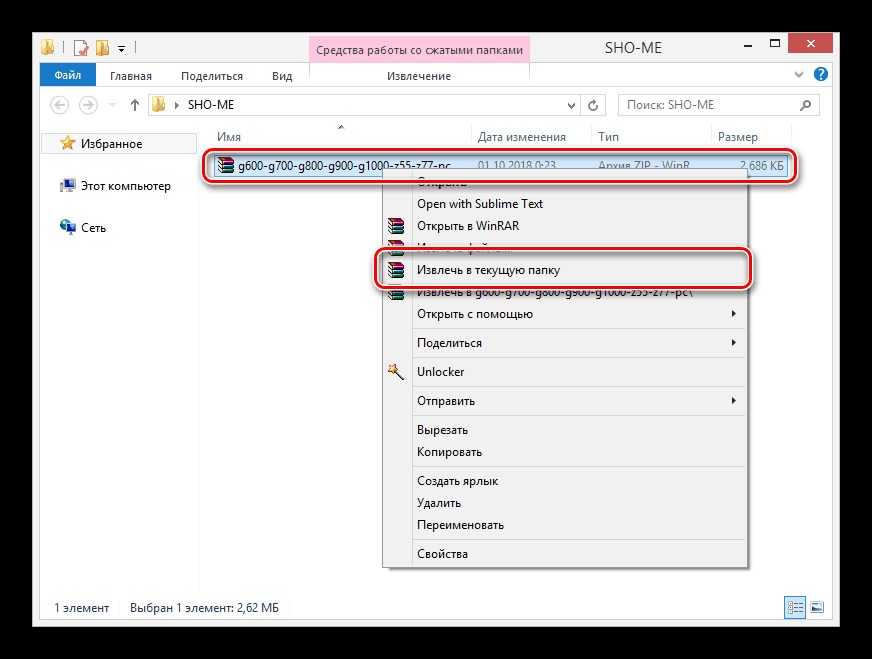Open the 'Этот компьютер' location

pyautogui.click(x=125, y=186)
